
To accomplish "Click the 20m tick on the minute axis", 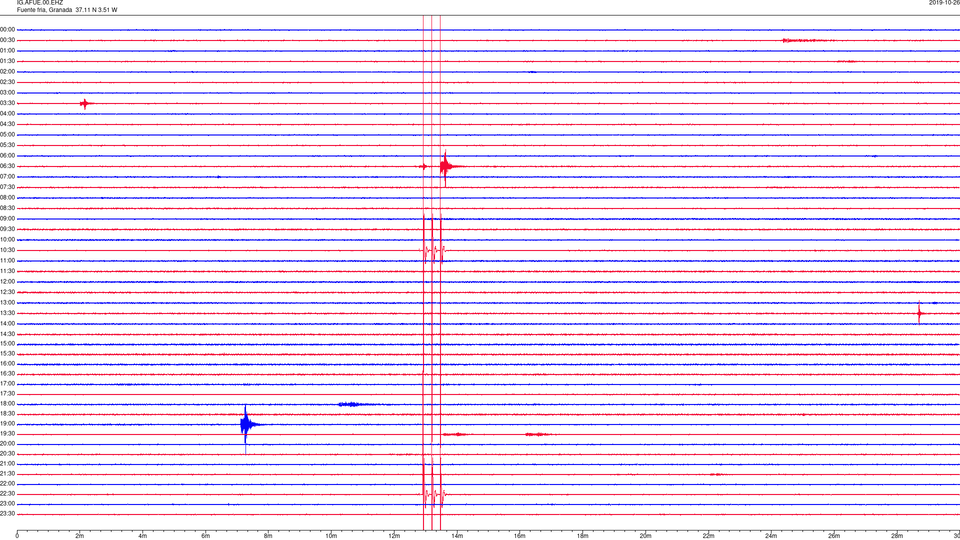I will (645, 536).
